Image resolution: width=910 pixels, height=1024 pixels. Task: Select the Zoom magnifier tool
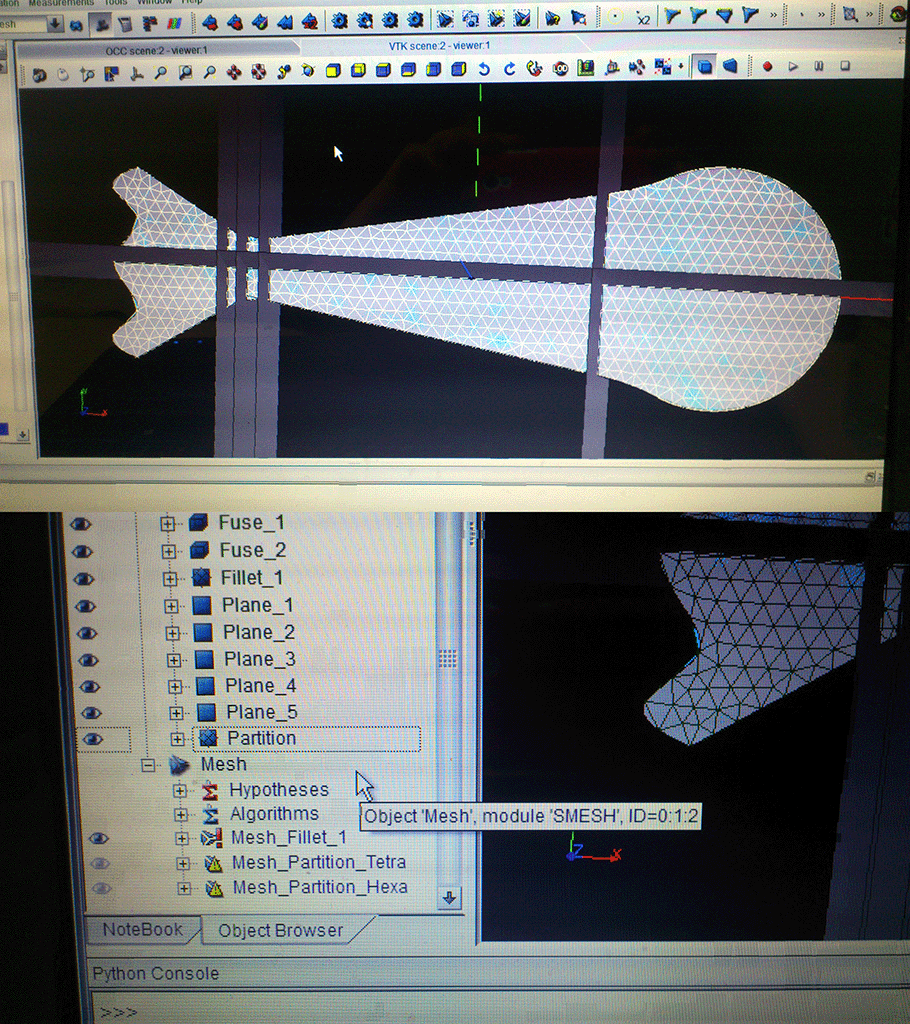pyautogui.click(x=210, y=72)
